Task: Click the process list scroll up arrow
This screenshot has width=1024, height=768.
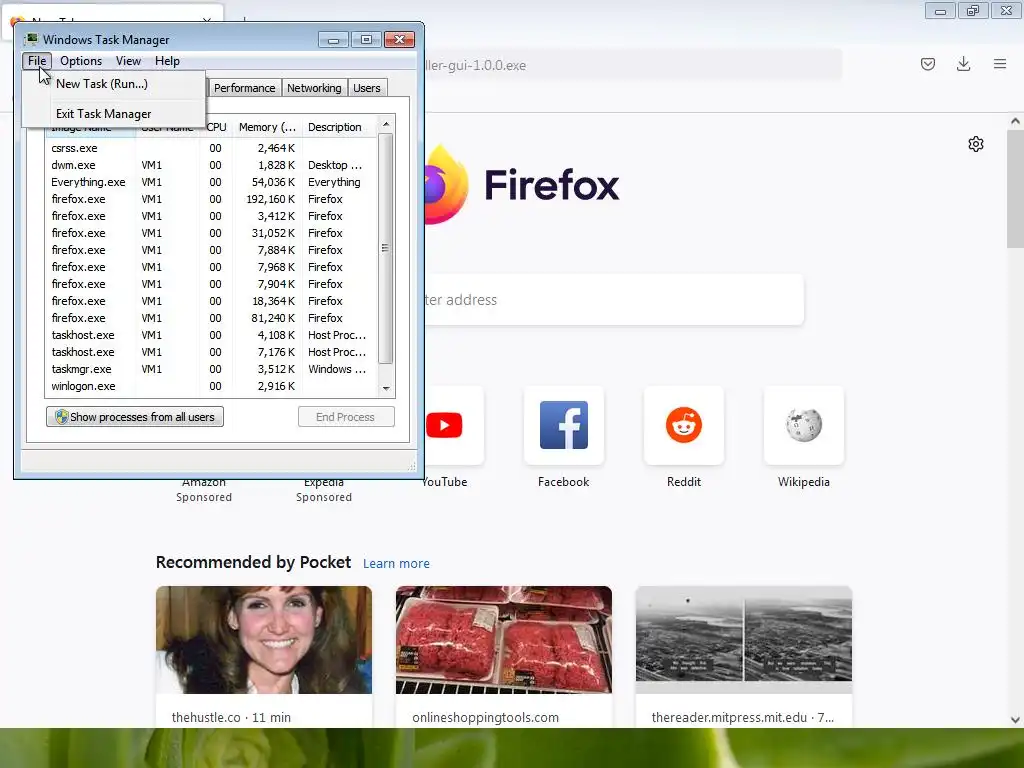Action: pos(386,124)
